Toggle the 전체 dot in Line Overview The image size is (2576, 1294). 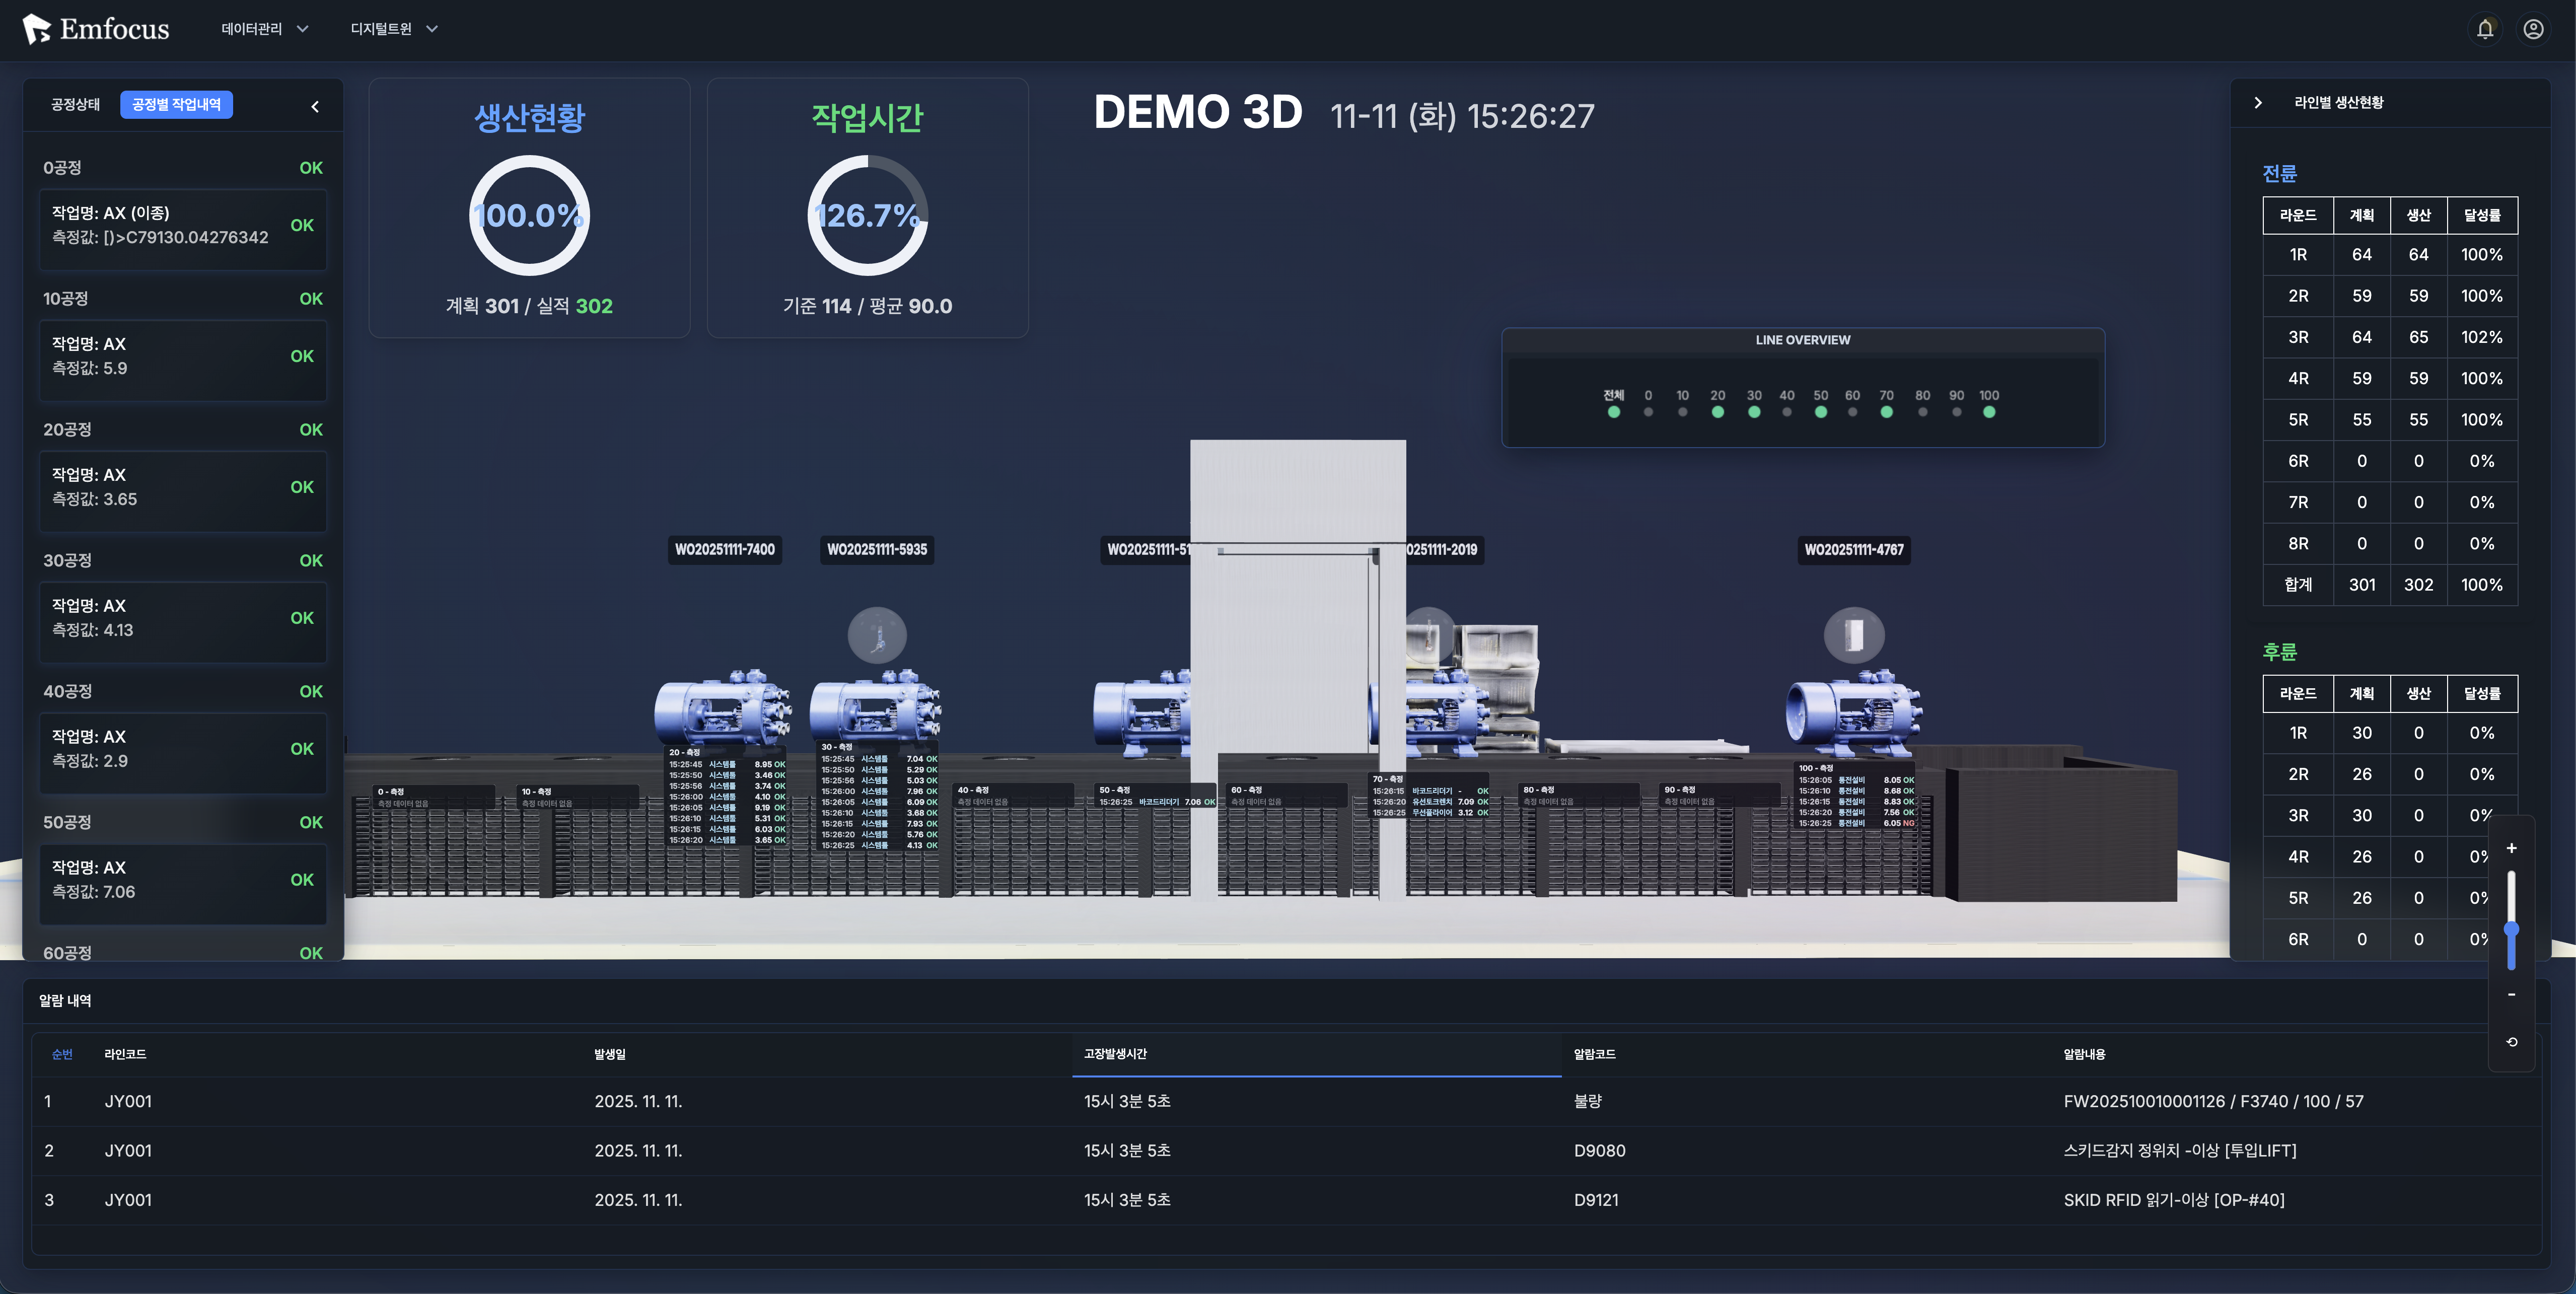pyautogui.click(x=1613, y=412)
